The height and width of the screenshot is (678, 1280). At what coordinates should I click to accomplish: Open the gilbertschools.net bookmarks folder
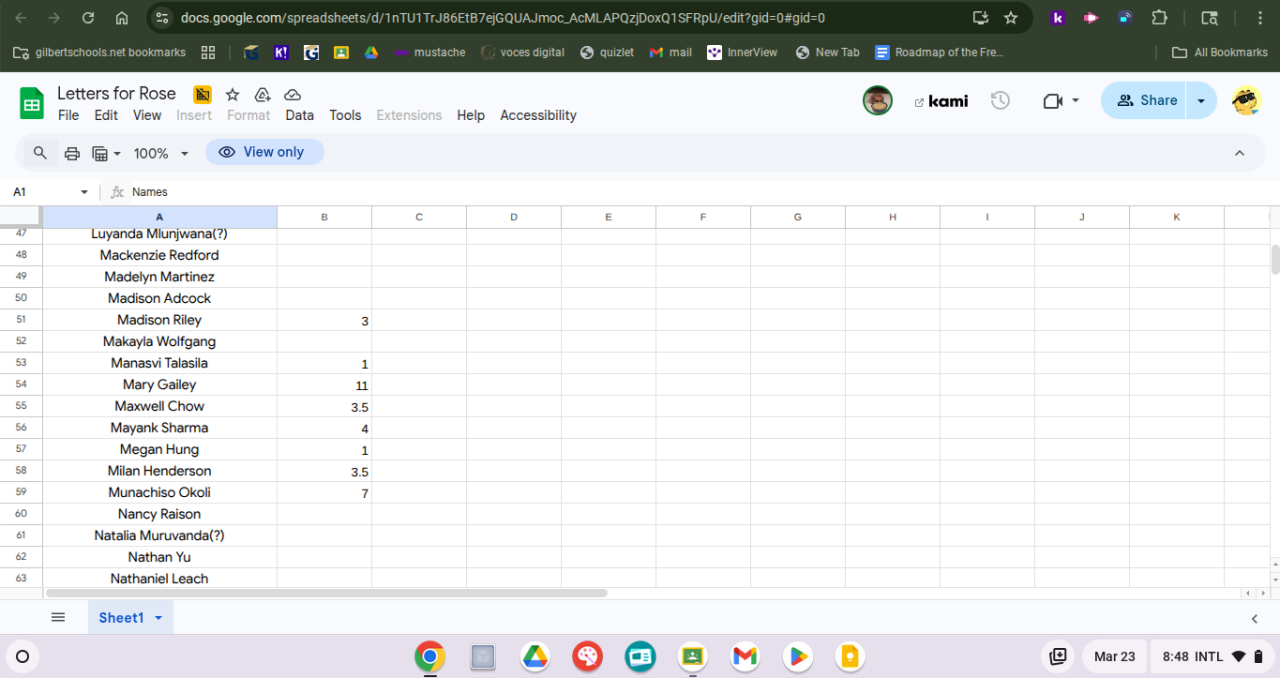(101, 52)
